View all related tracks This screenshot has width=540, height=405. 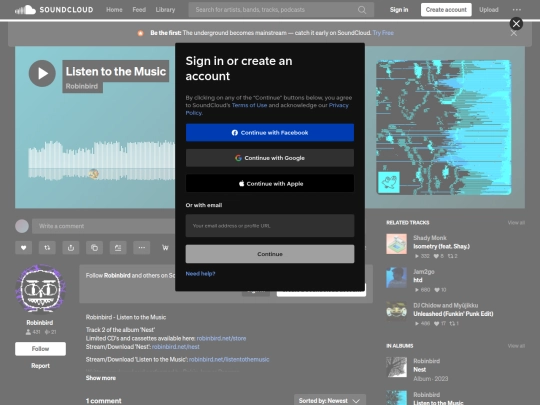point(516,222)
